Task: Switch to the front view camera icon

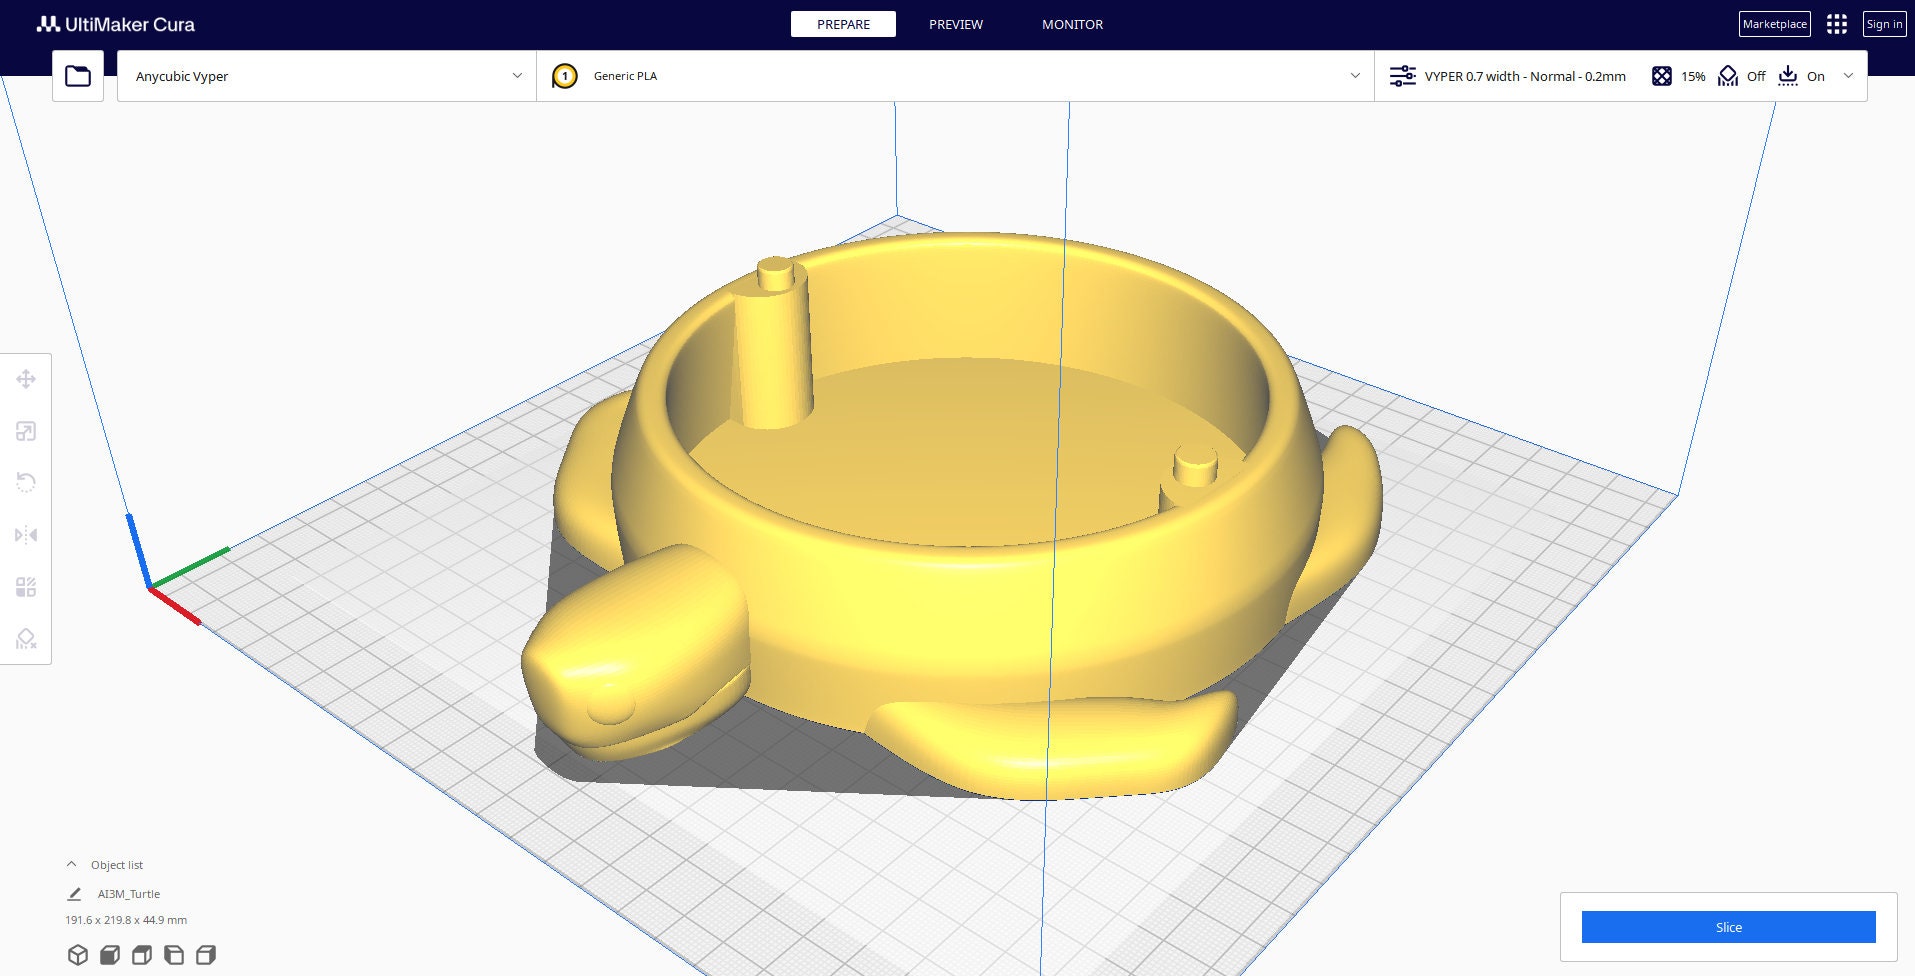Action: (108, 954)
